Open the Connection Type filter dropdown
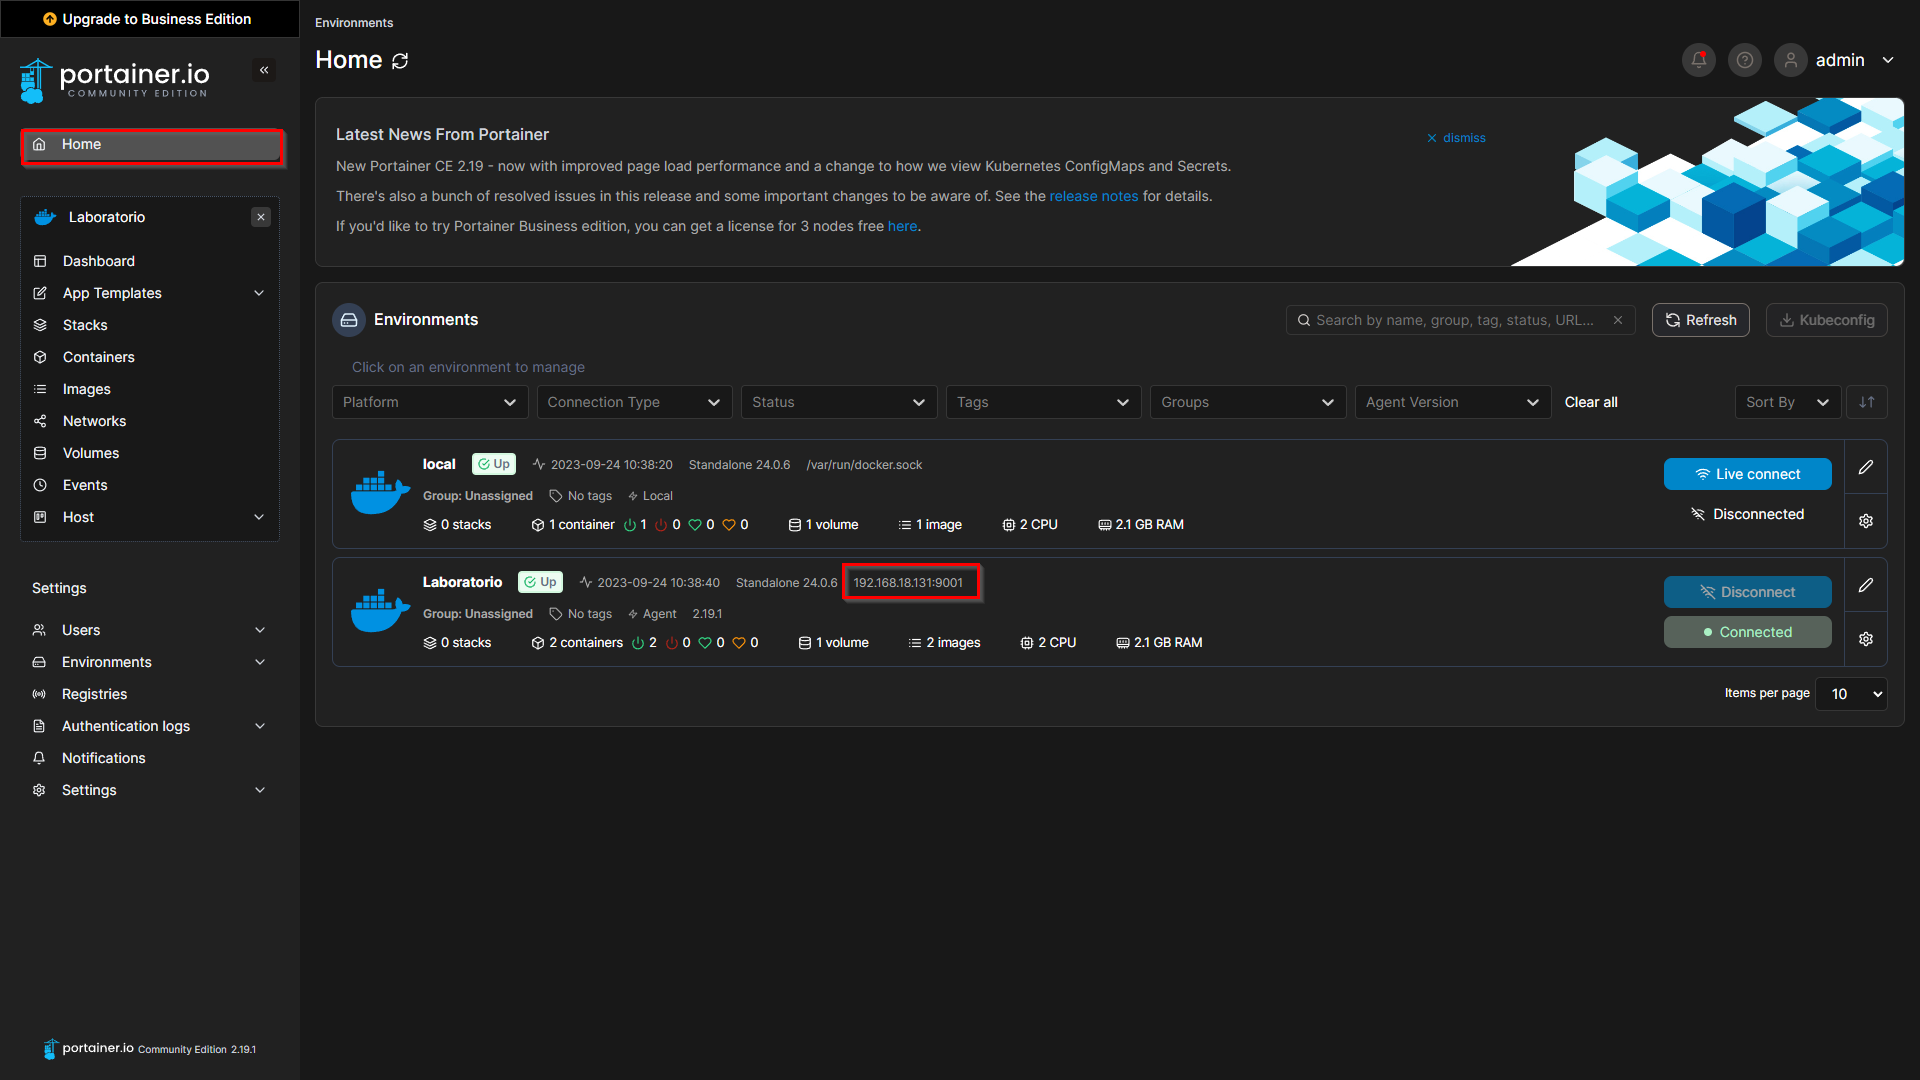Screen dimensions: 1920x1080 click(634, 401)
